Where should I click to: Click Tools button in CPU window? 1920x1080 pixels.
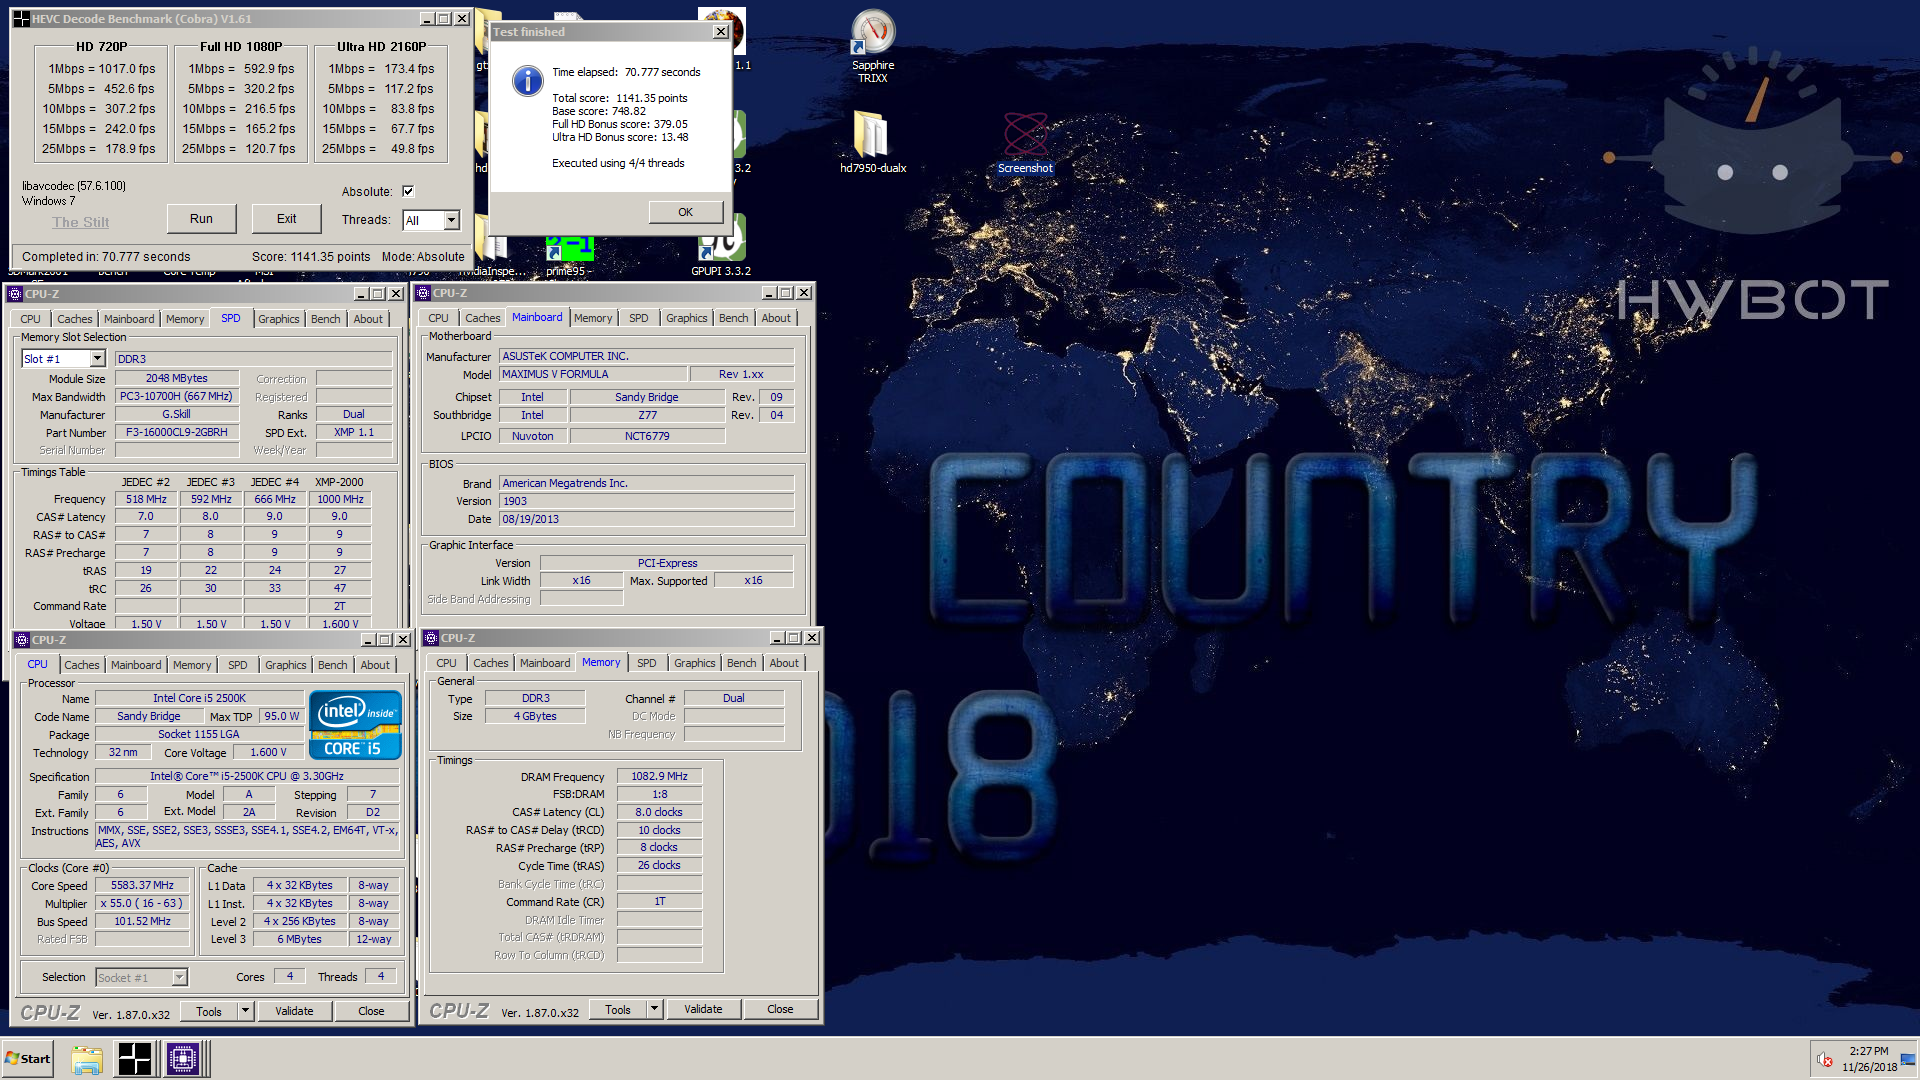(209, 1011)
